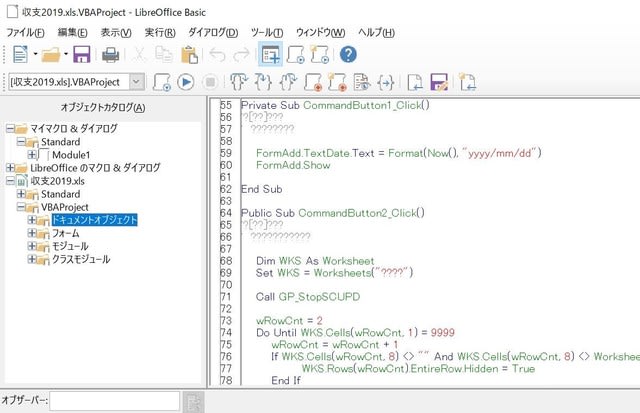Open the Select Module icon
Image resolution: width=640 pixels, height=413 pixels.
coord(320,54)
